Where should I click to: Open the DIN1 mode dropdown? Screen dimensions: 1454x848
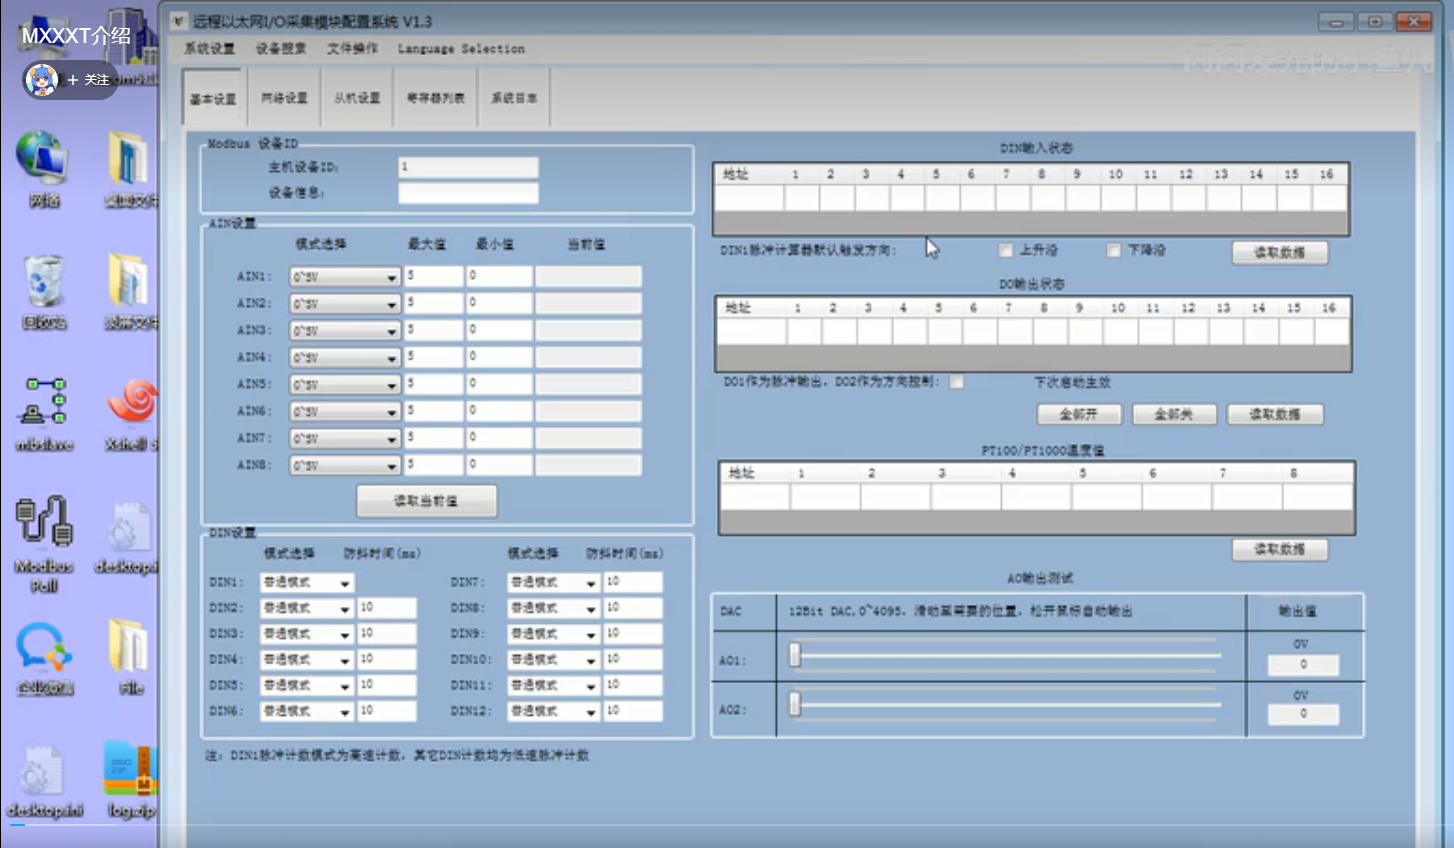(344, 583)
